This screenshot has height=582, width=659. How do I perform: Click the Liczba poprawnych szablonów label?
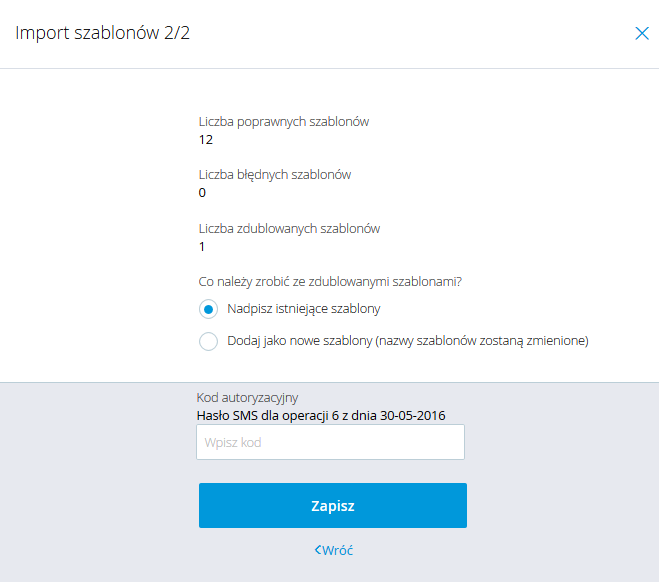pyautogui.click(x=284, y=122)
